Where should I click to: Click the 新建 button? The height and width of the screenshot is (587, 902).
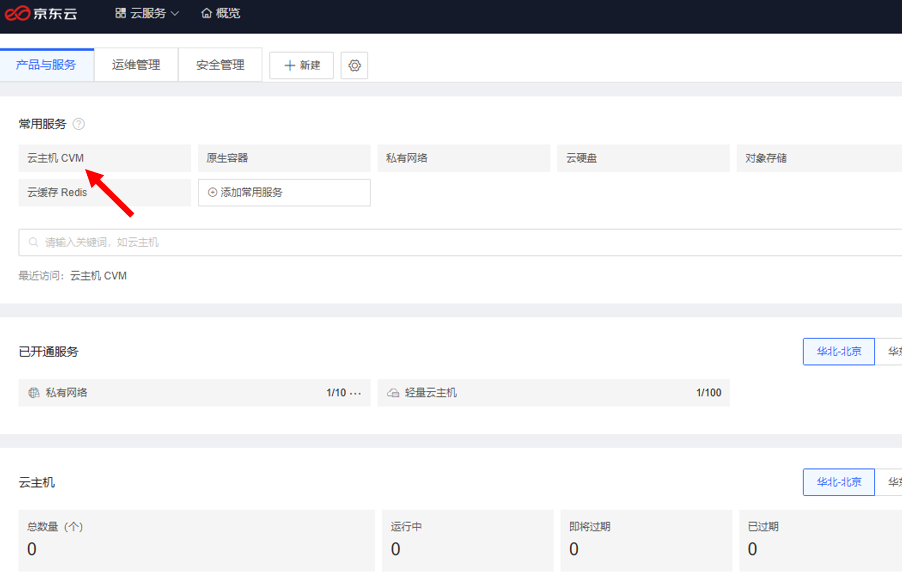click(301, 66)
